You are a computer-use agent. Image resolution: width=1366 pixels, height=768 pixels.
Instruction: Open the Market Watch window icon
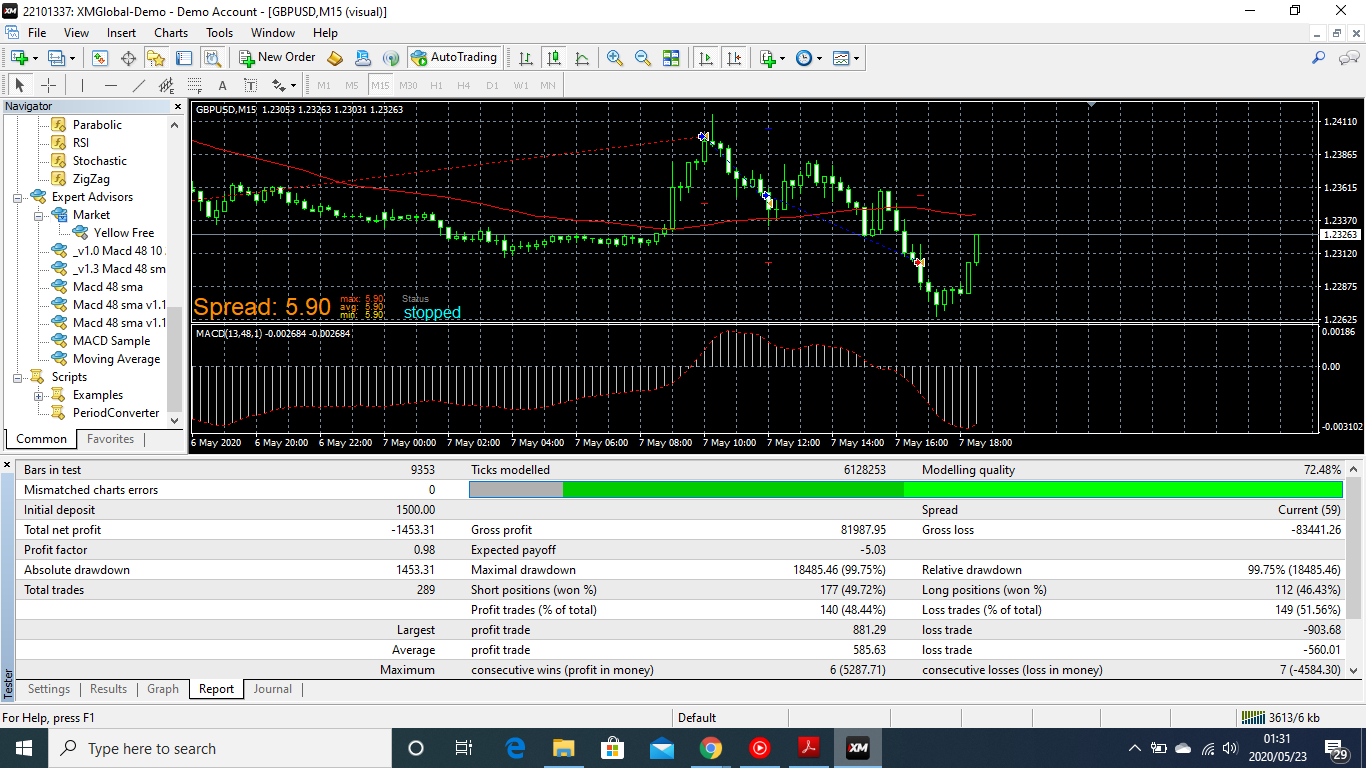tap(100, 58)
